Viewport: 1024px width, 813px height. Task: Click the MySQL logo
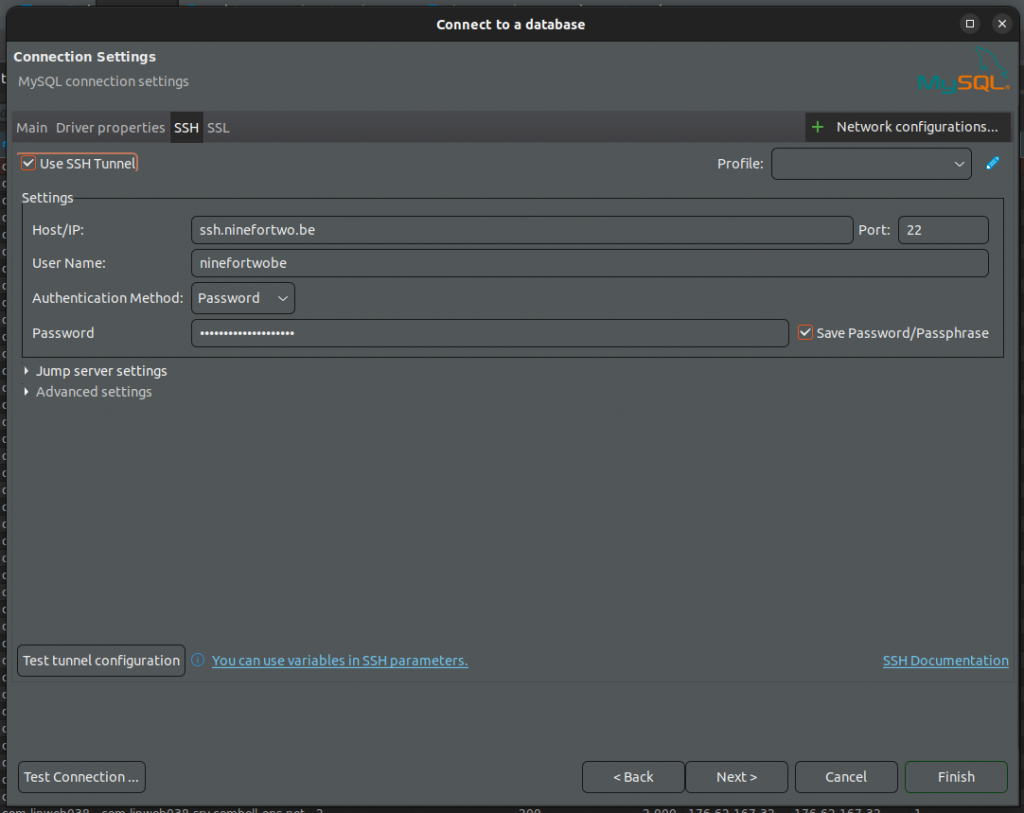(964, 71)
